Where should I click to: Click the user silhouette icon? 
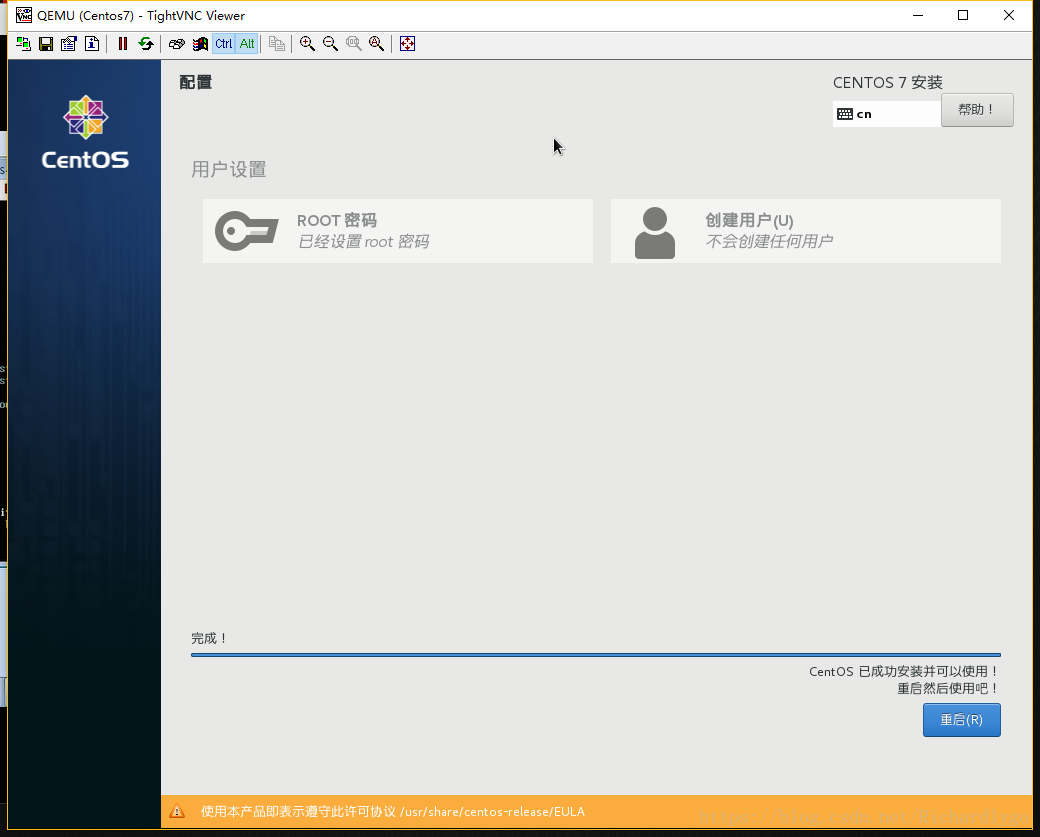pos(655,232)
